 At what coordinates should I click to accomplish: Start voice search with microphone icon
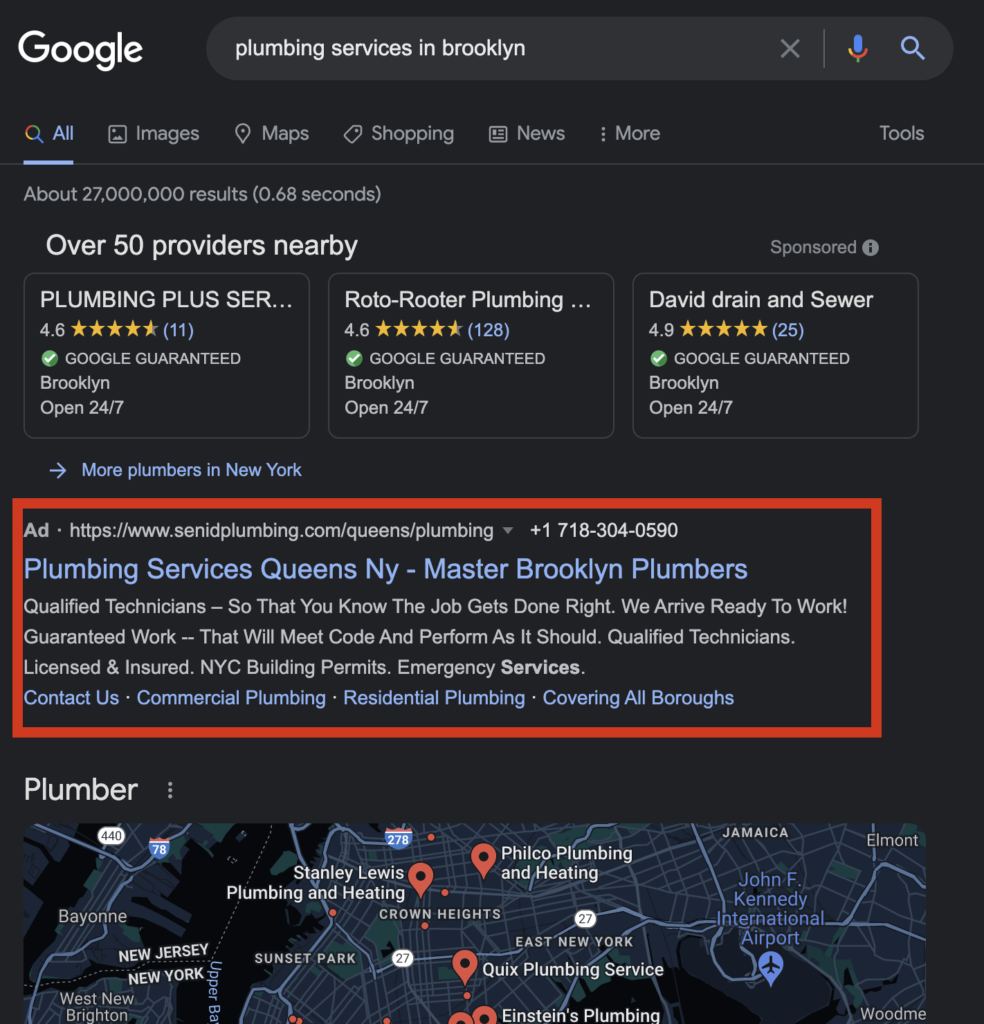click(x=857, y=48)
